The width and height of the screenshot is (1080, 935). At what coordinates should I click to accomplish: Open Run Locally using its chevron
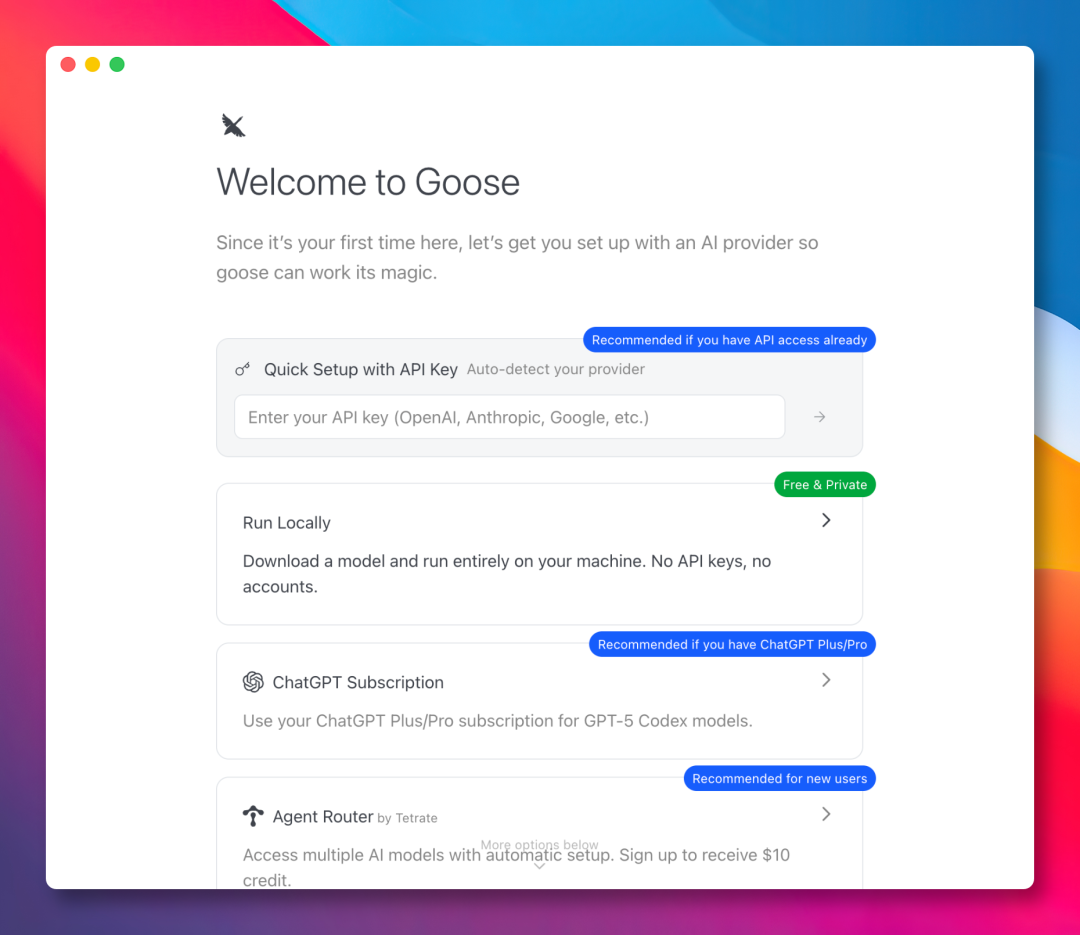[x=826, y=520]
